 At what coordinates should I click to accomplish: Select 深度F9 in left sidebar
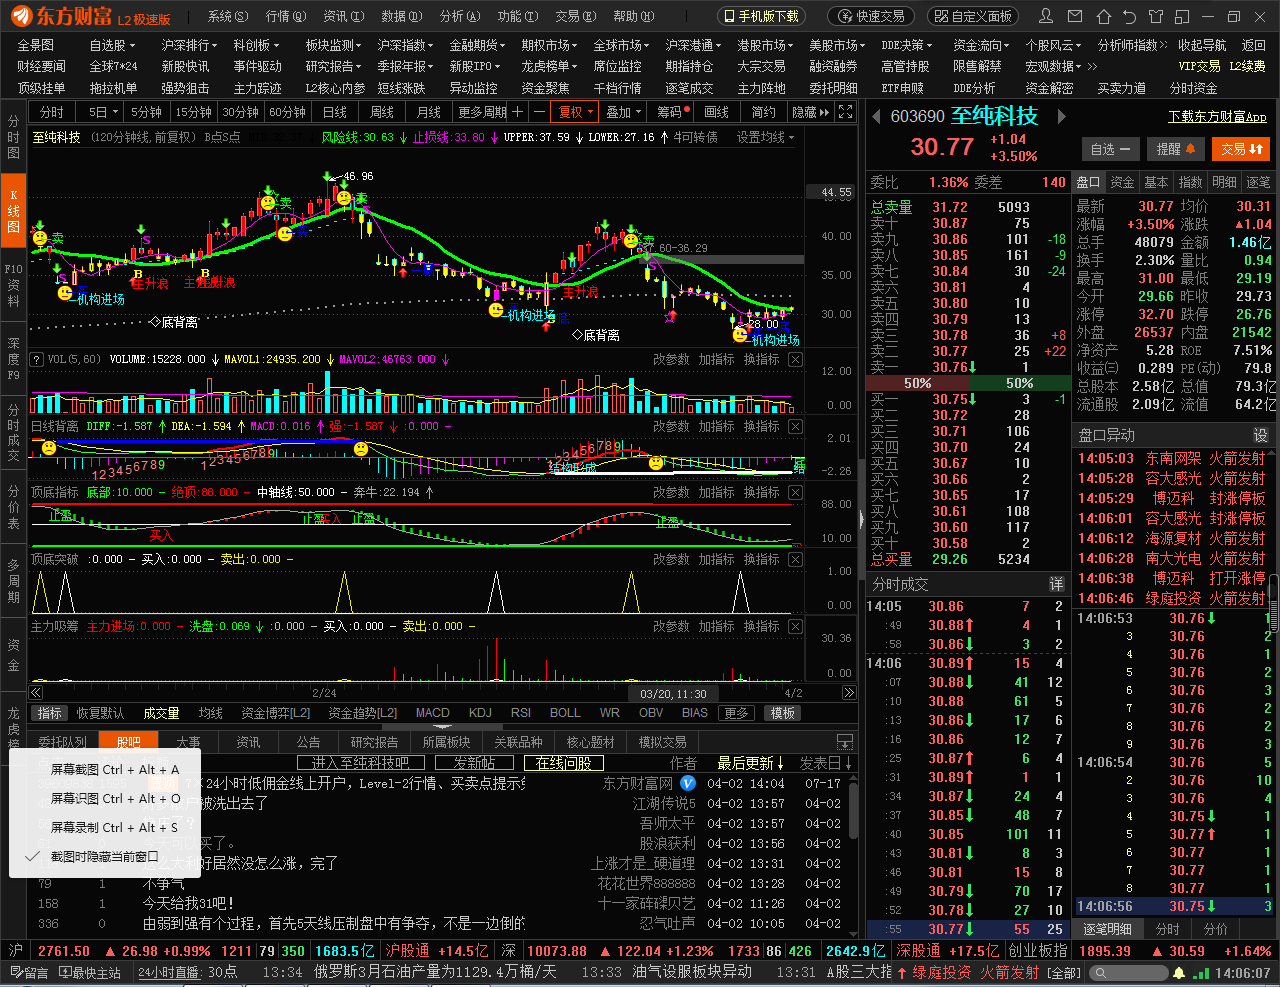click(x=13, y=359)
